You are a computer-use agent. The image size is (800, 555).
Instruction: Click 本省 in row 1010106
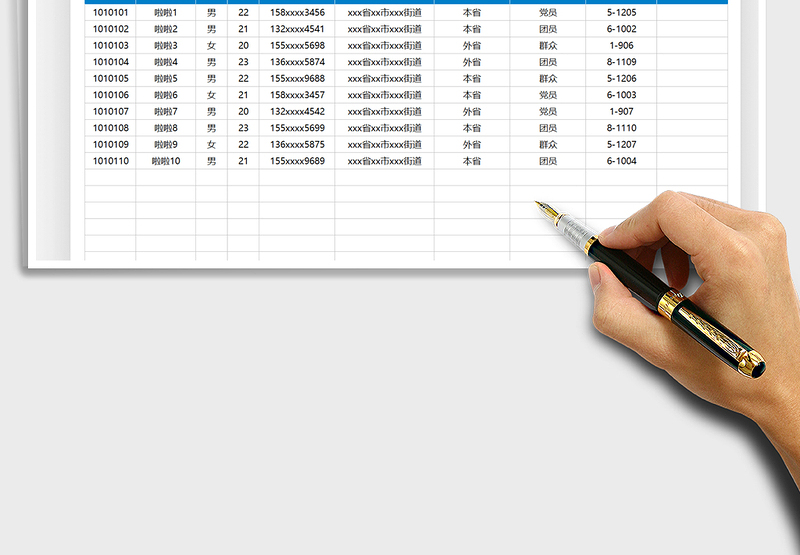[472, 95]
